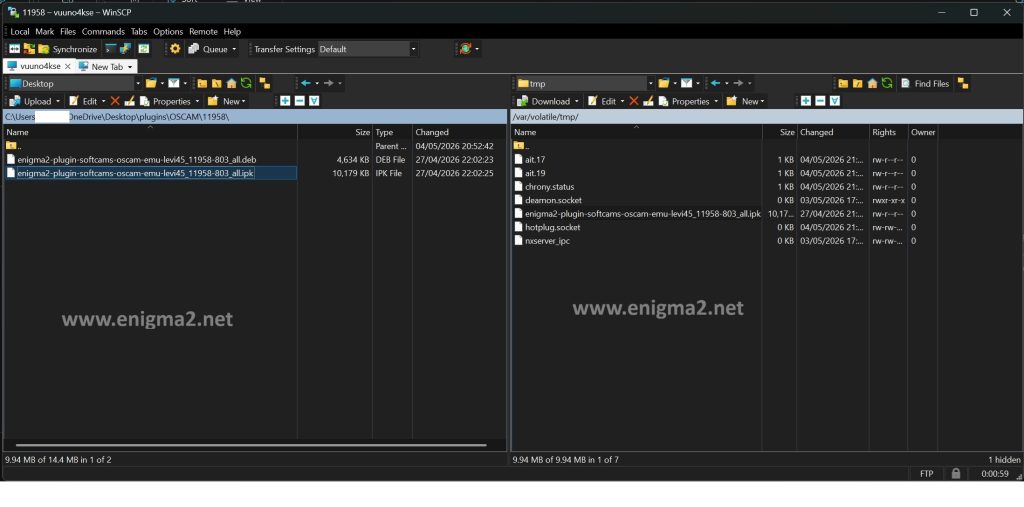Unselect remote files with the minus icon

820,101
